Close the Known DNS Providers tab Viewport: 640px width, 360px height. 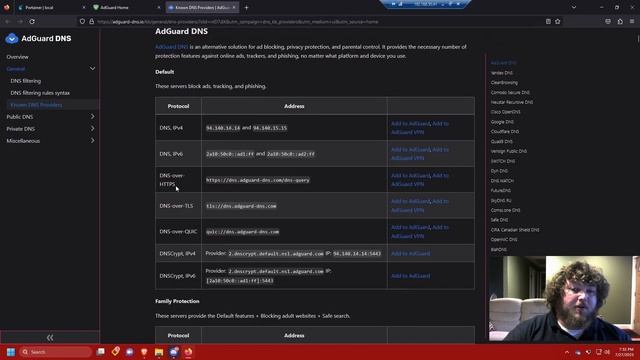(x=234, y=7)
